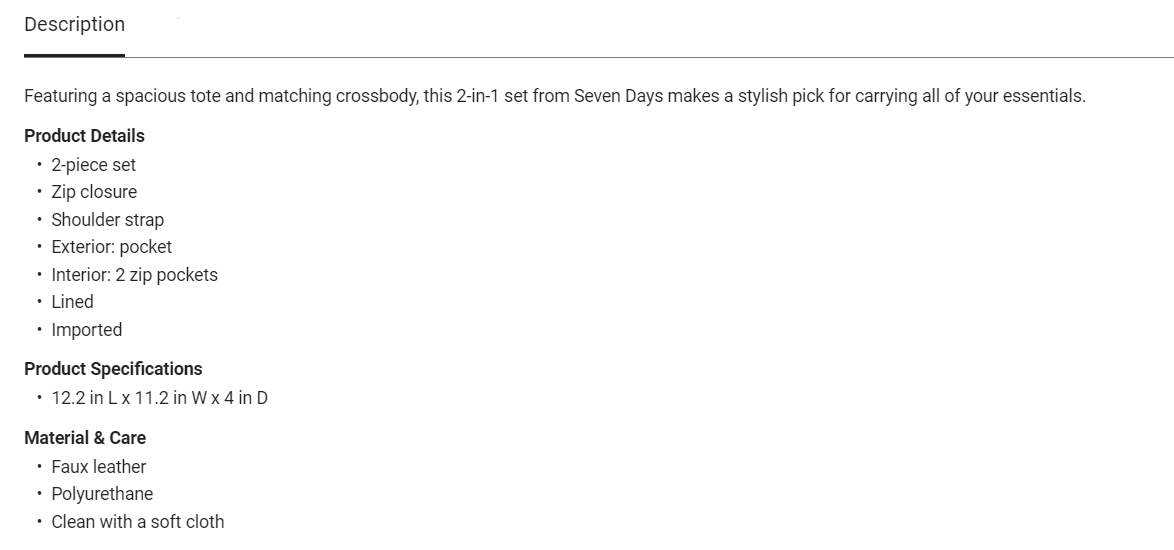
Task: Click the Zip closure list item
Action: pos(94,192)
